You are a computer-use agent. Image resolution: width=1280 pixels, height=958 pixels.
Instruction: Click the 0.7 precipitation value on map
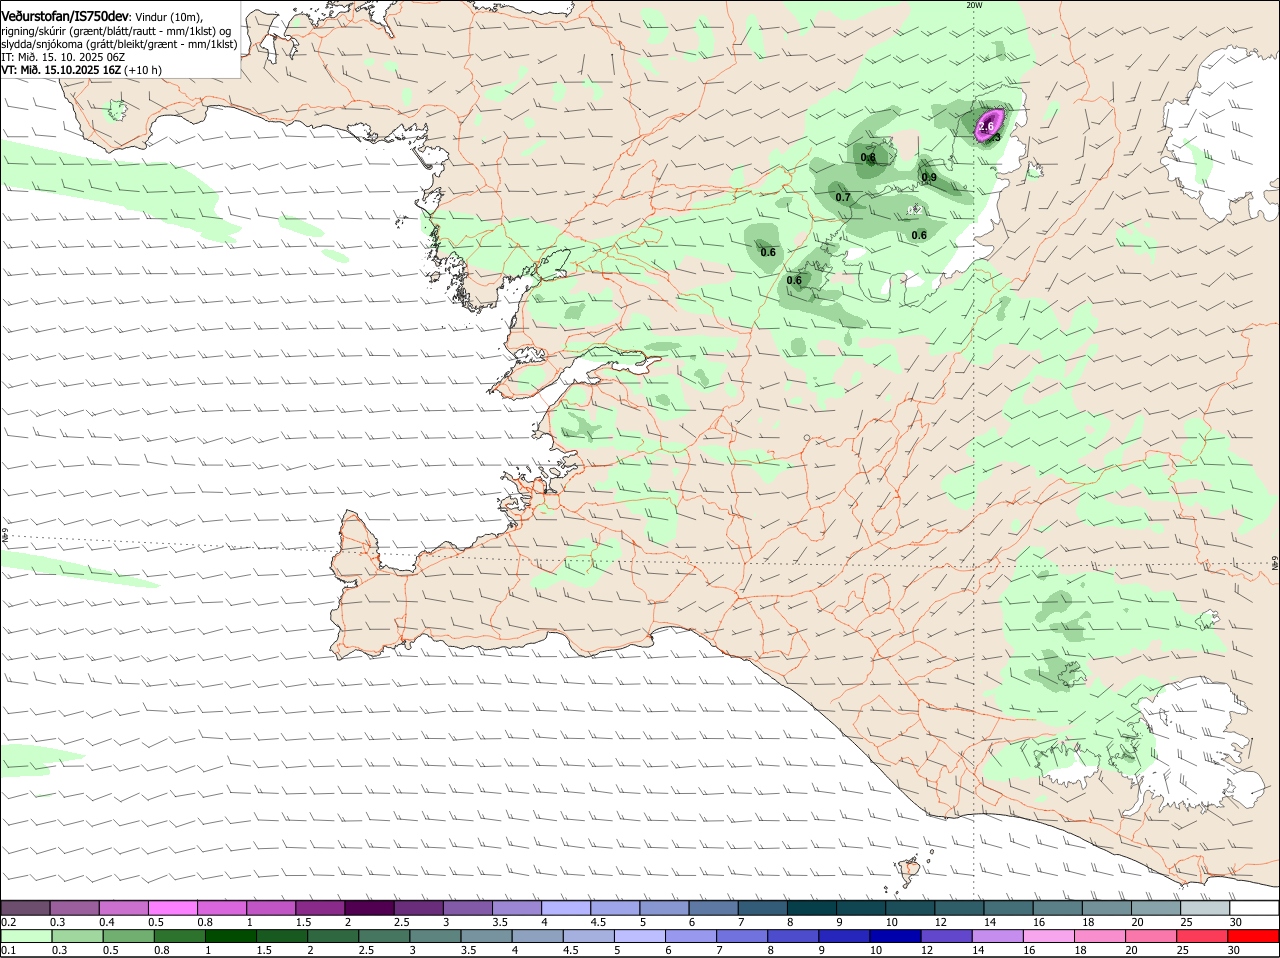pyautogui.click(x=843, y=197)
